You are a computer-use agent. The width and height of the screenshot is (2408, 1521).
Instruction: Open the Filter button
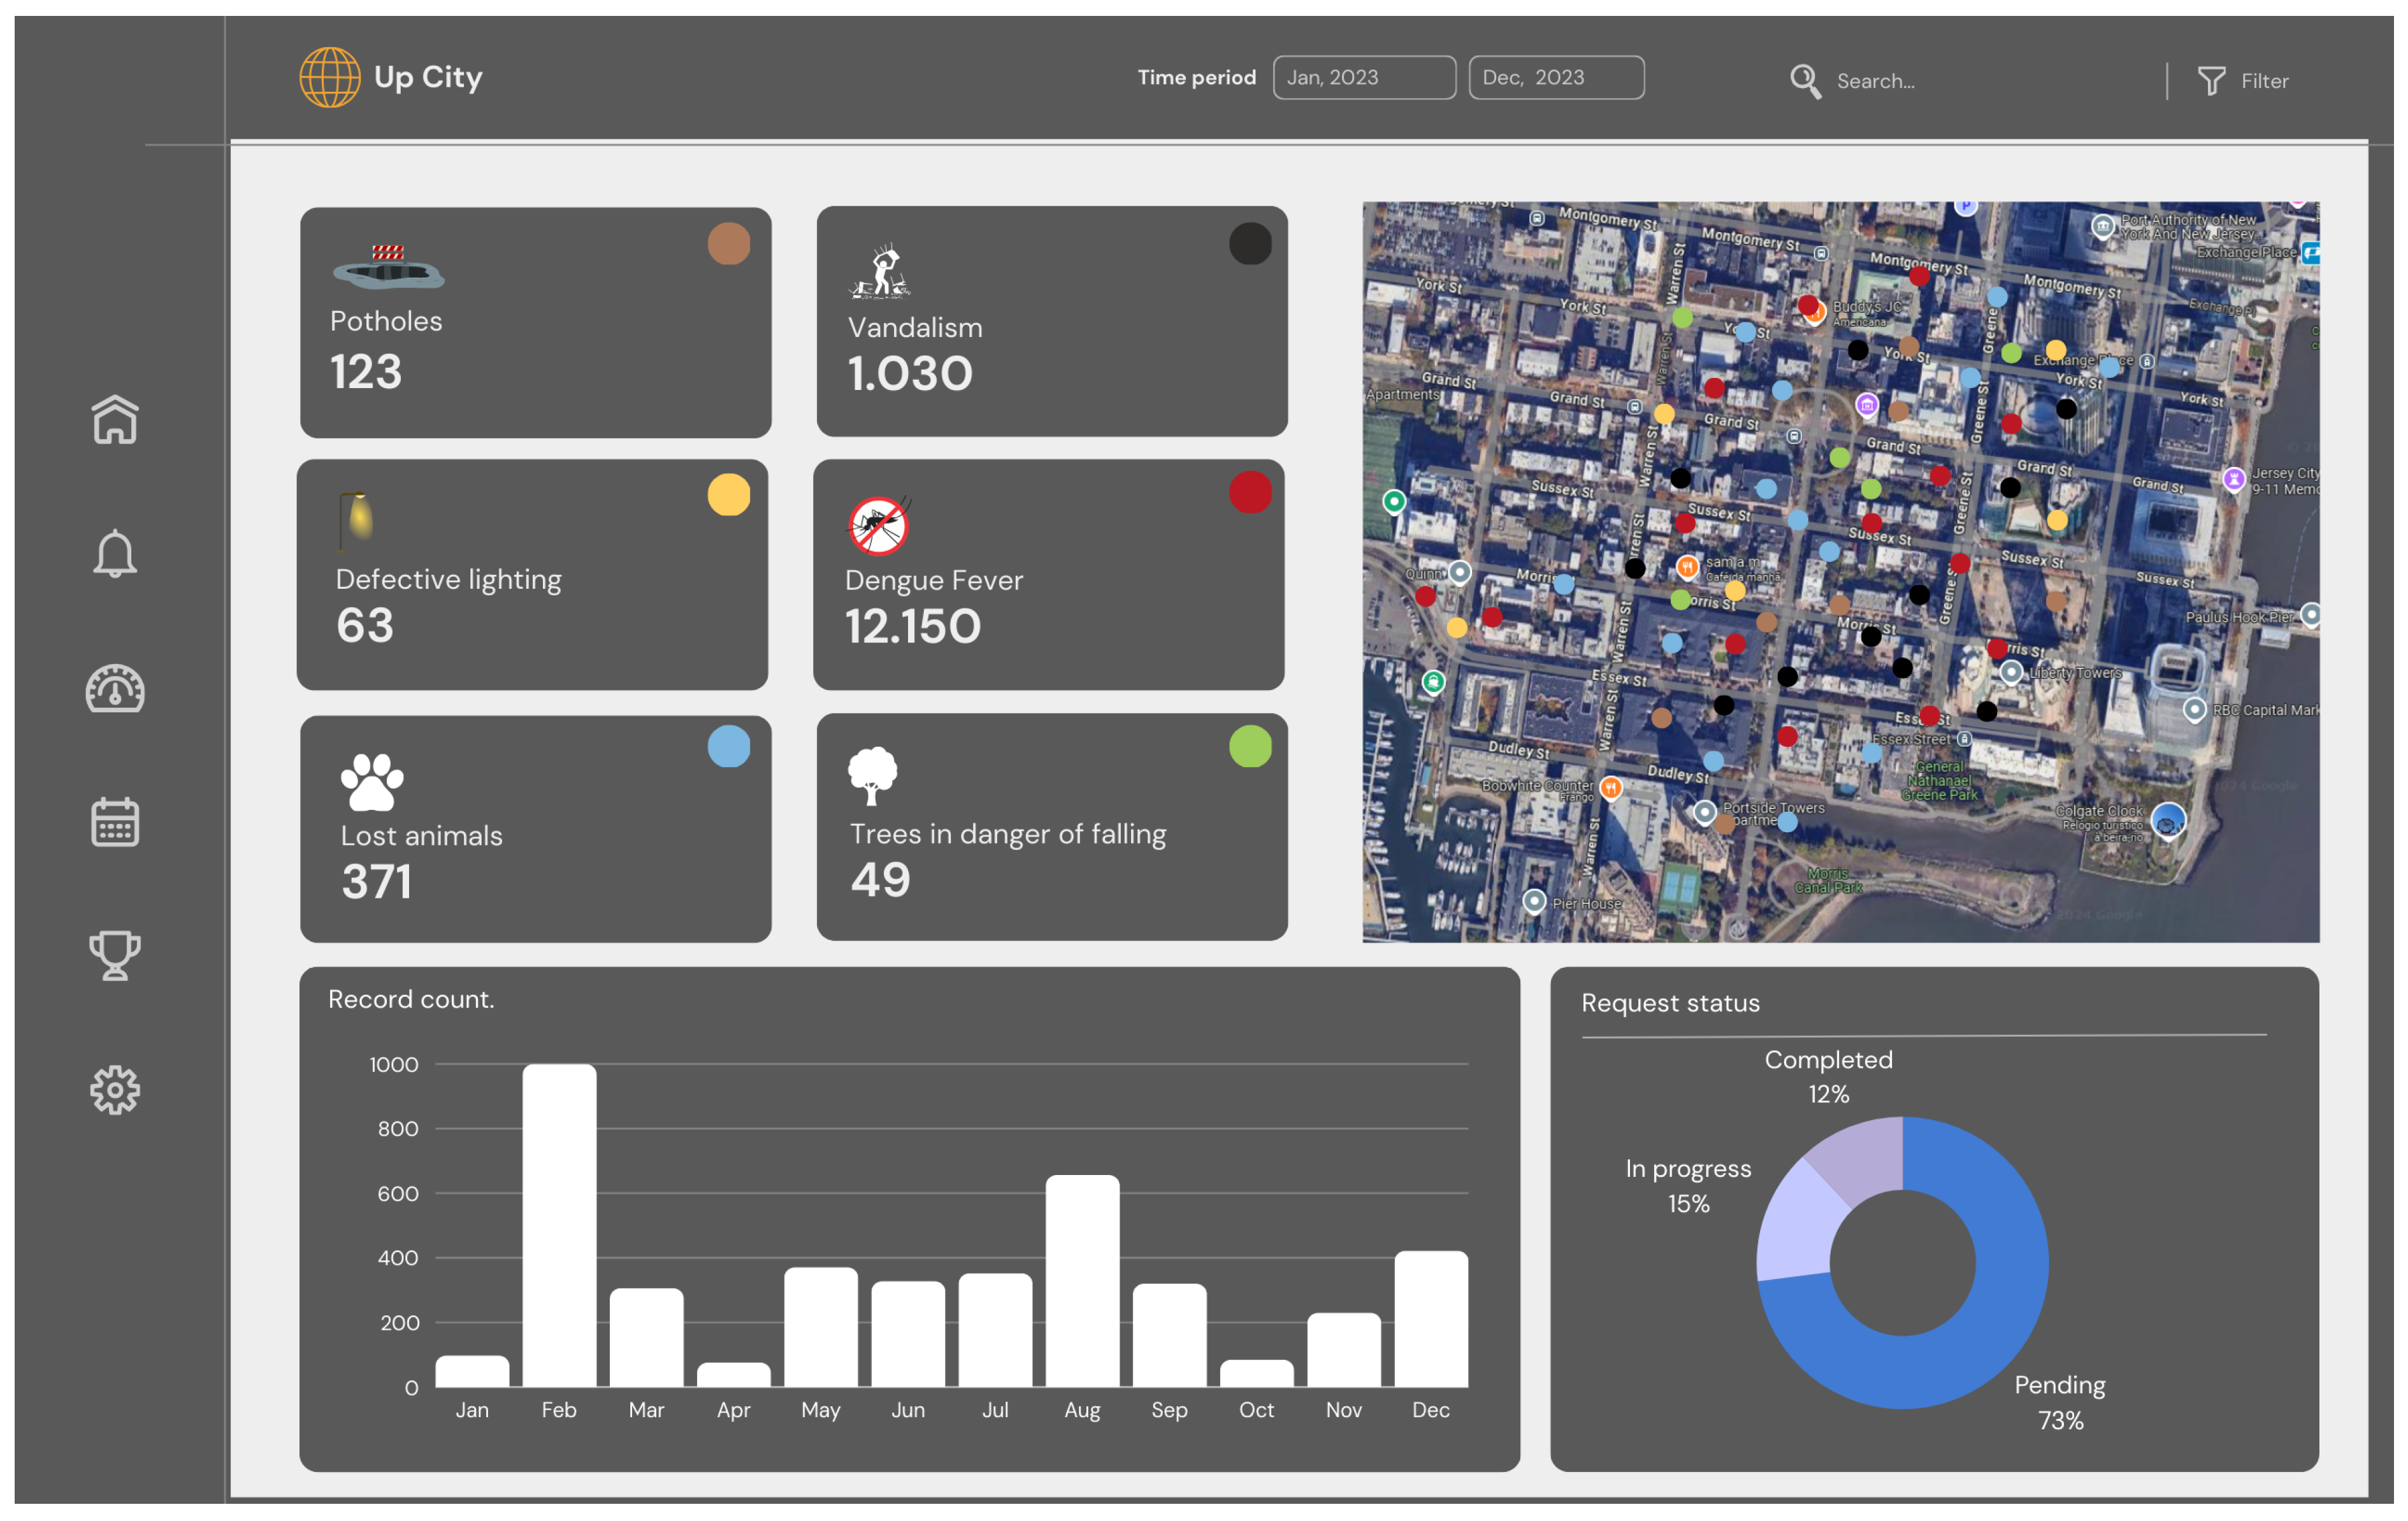coord(2243,81)
